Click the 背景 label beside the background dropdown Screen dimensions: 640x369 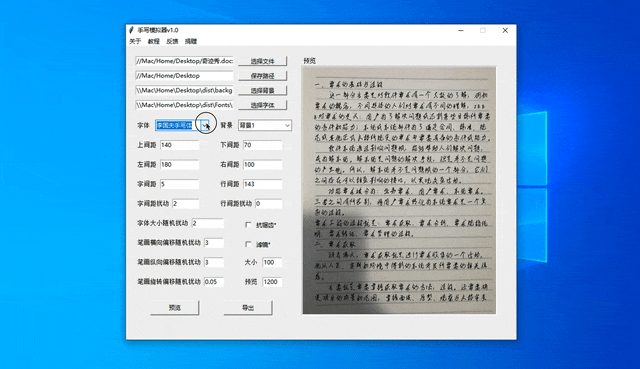pyautogui.click(x=227, y=125)
